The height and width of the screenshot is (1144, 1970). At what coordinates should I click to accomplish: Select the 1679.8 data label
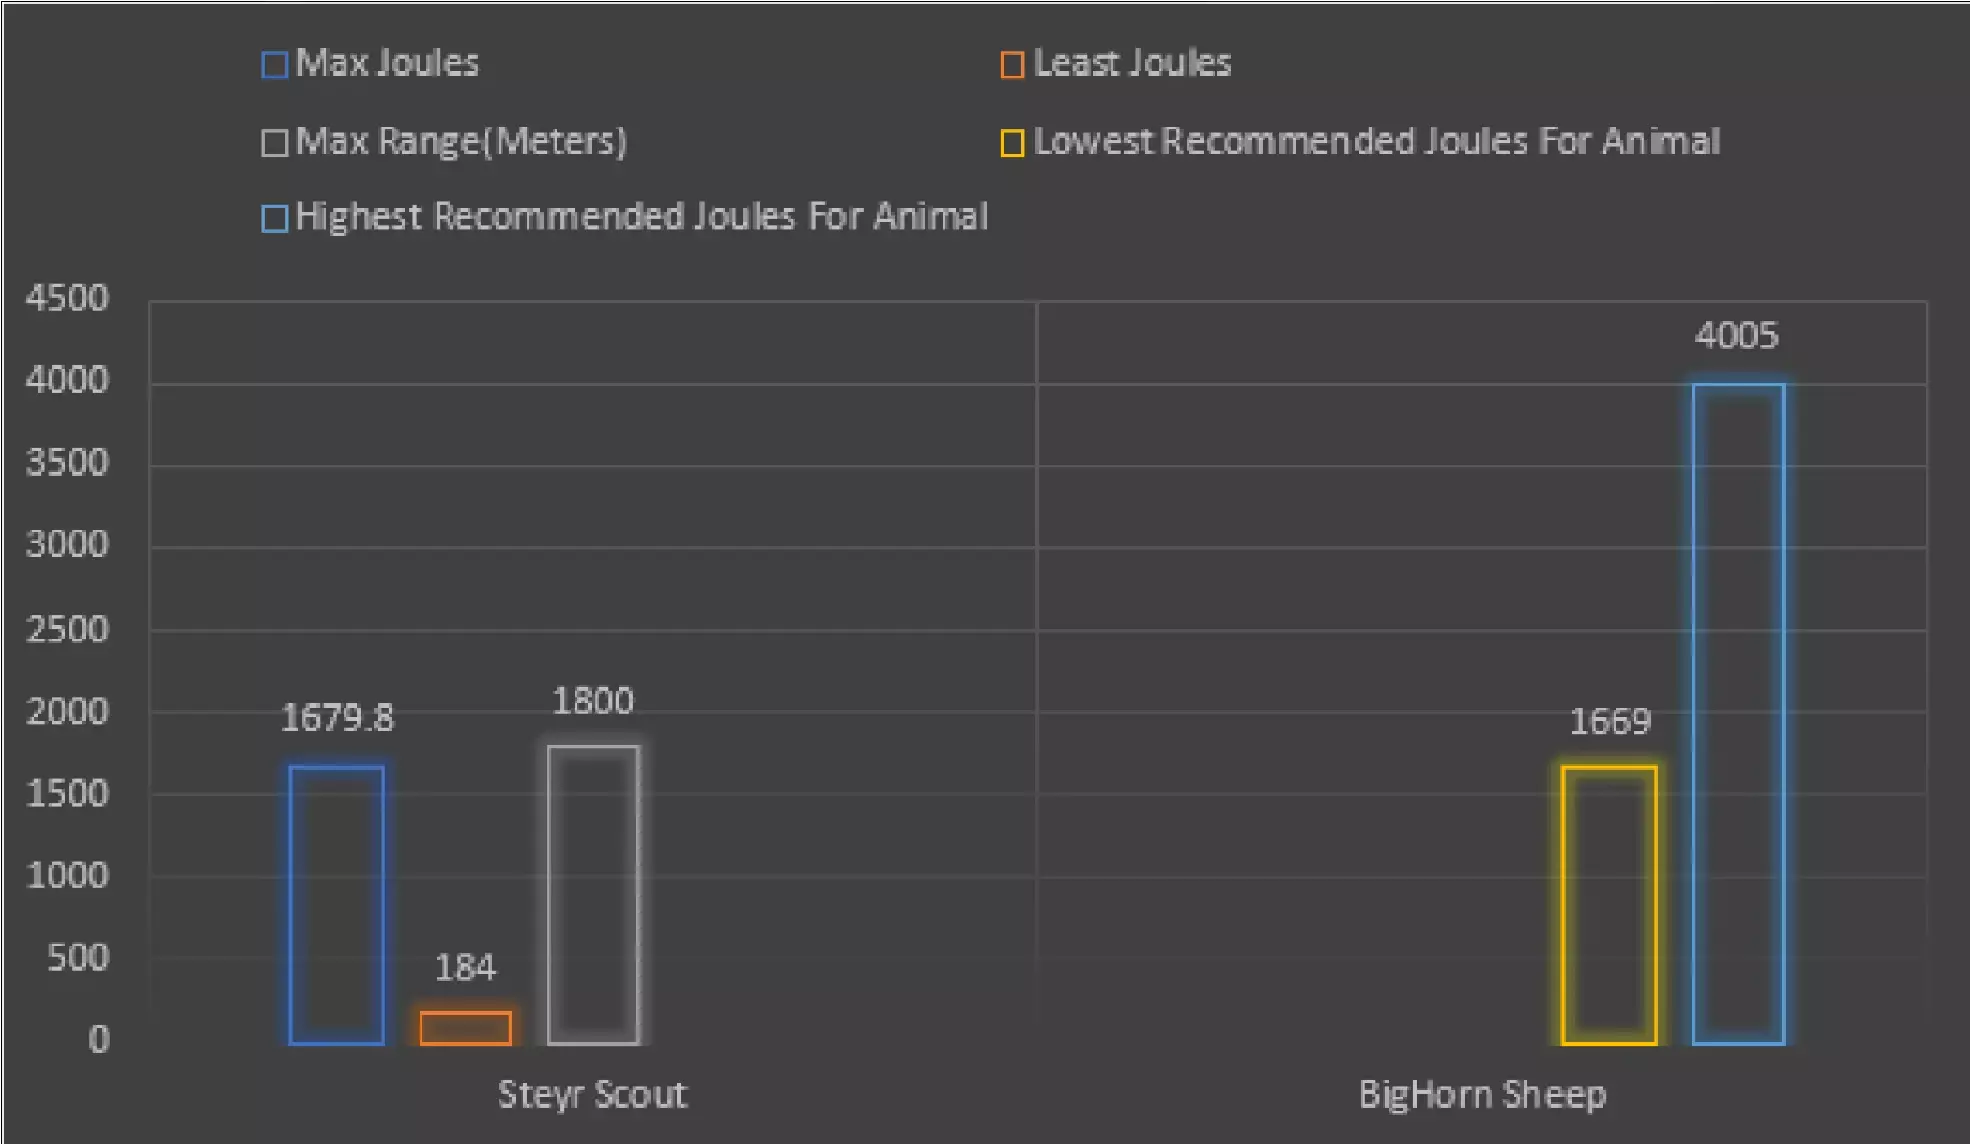337,718
